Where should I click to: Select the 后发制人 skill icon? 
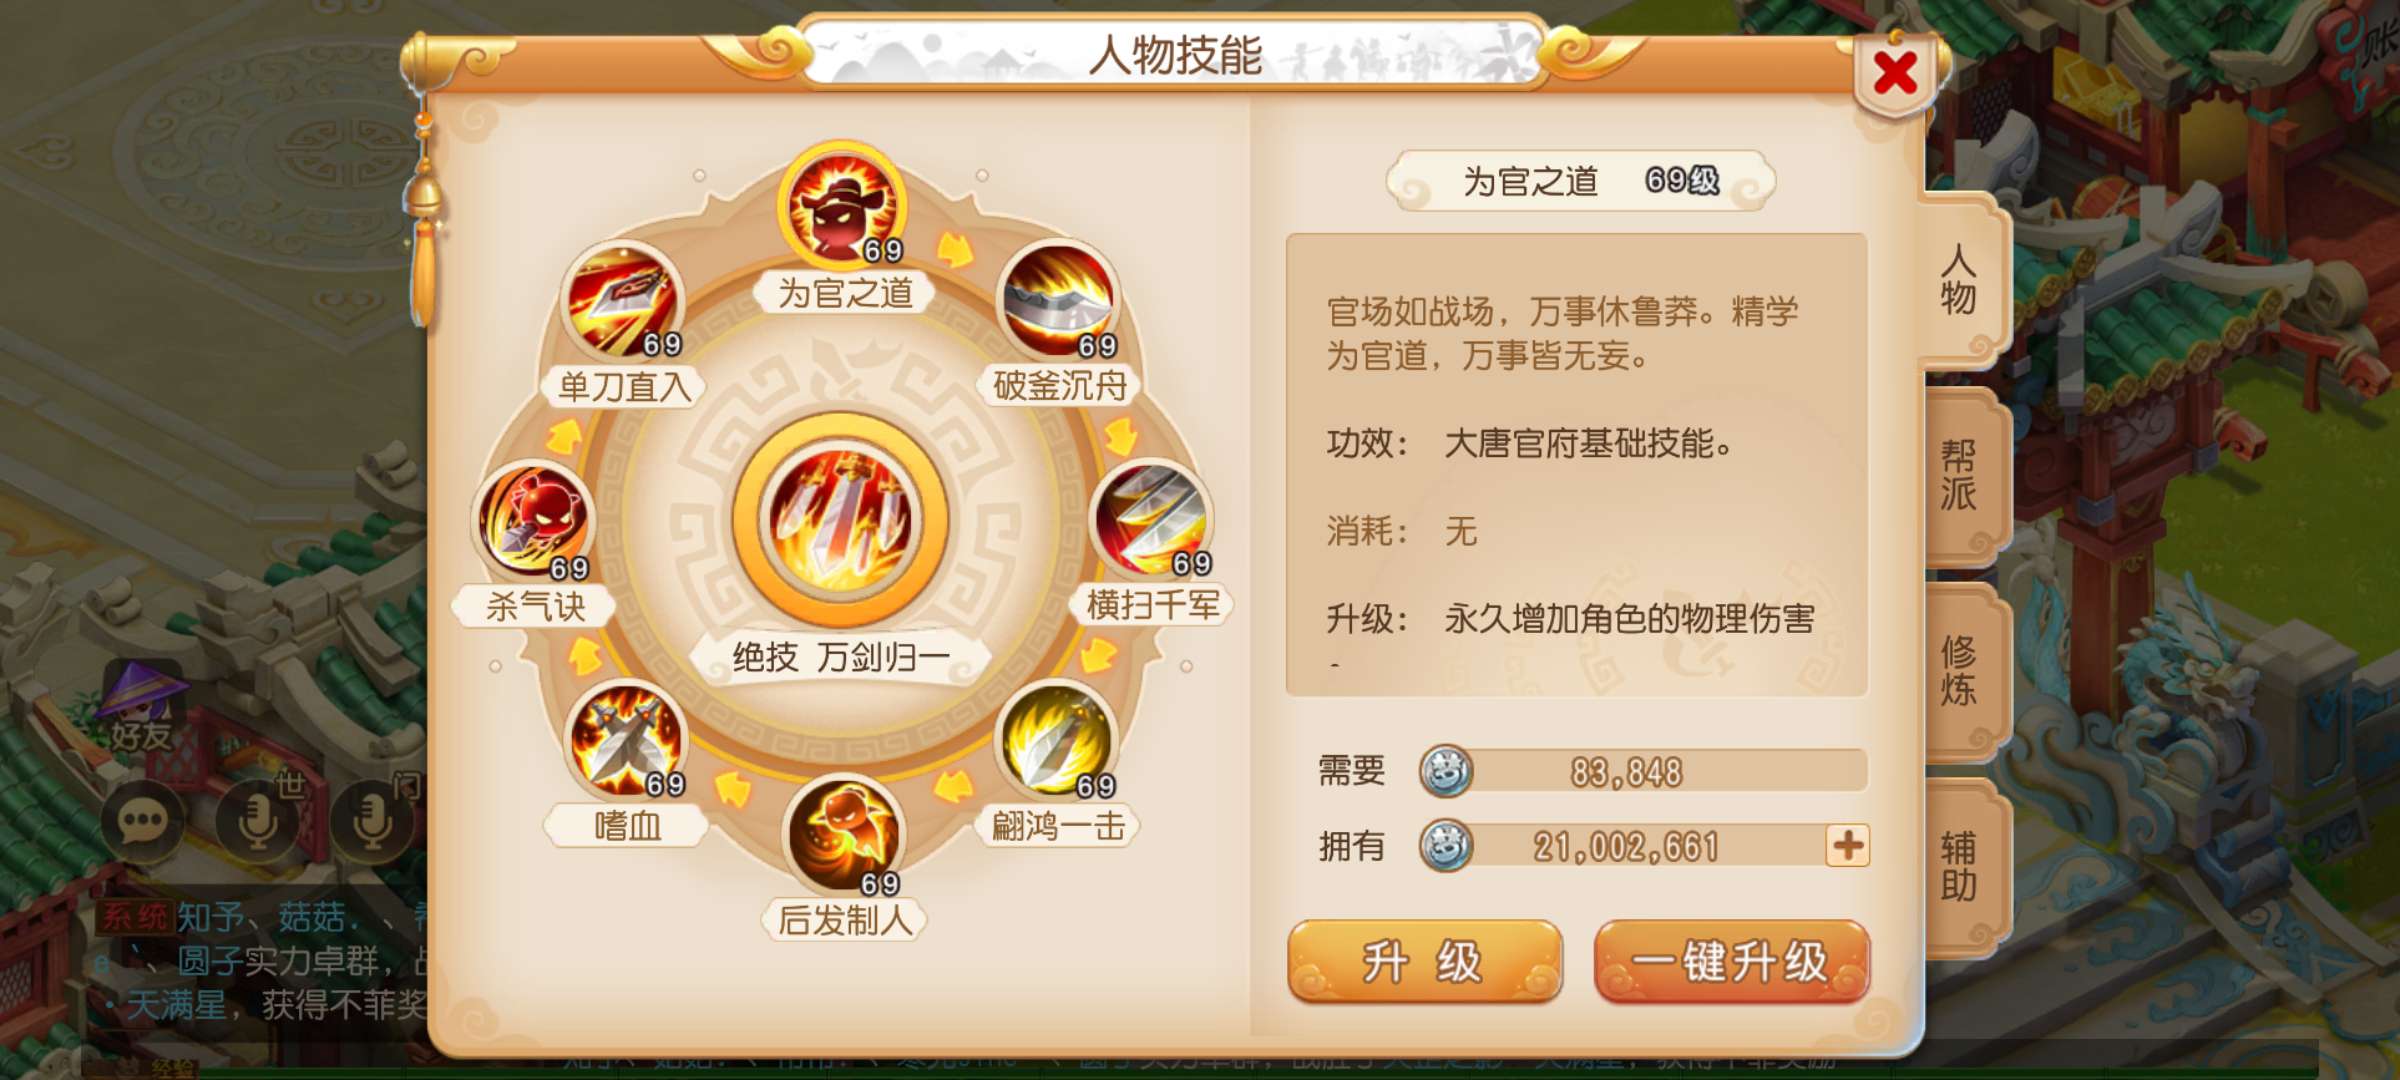(844, 836)
